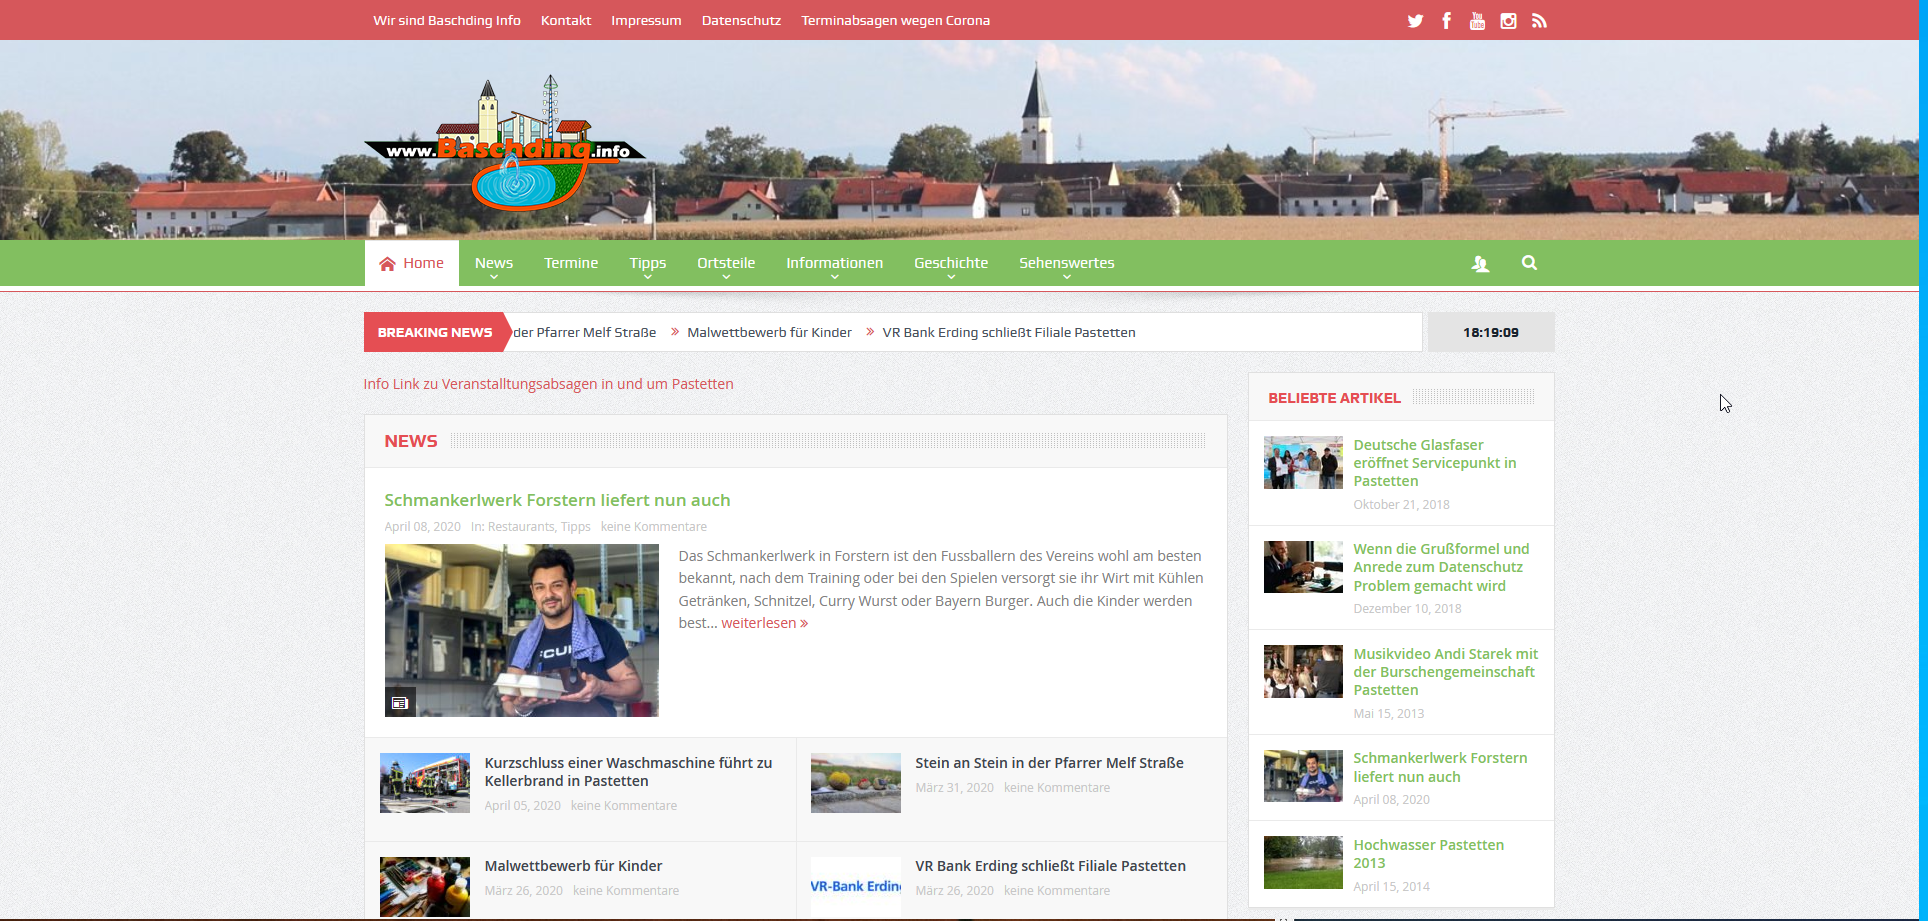Click the Grußformel article sidebar thumbnail

(x=1303, y=567)
